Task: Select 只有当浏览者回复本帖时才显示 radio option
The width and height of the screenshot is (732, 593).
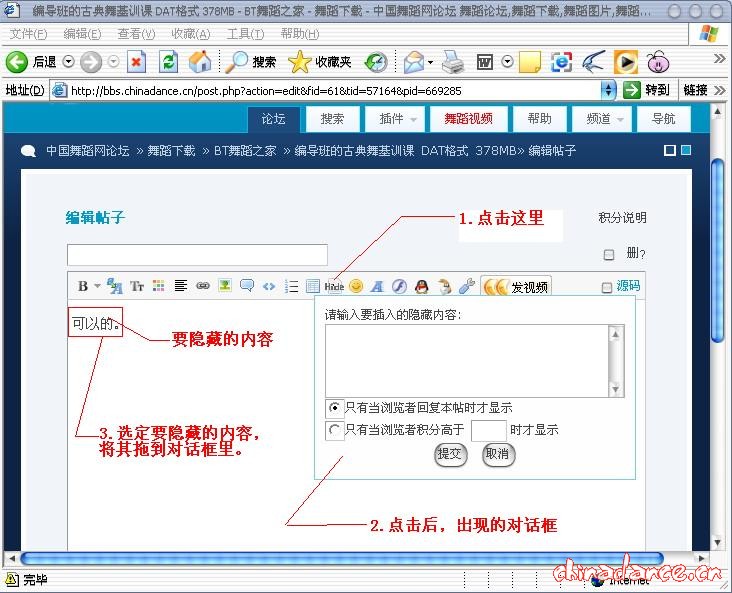Action: click(x=334, y=408)
